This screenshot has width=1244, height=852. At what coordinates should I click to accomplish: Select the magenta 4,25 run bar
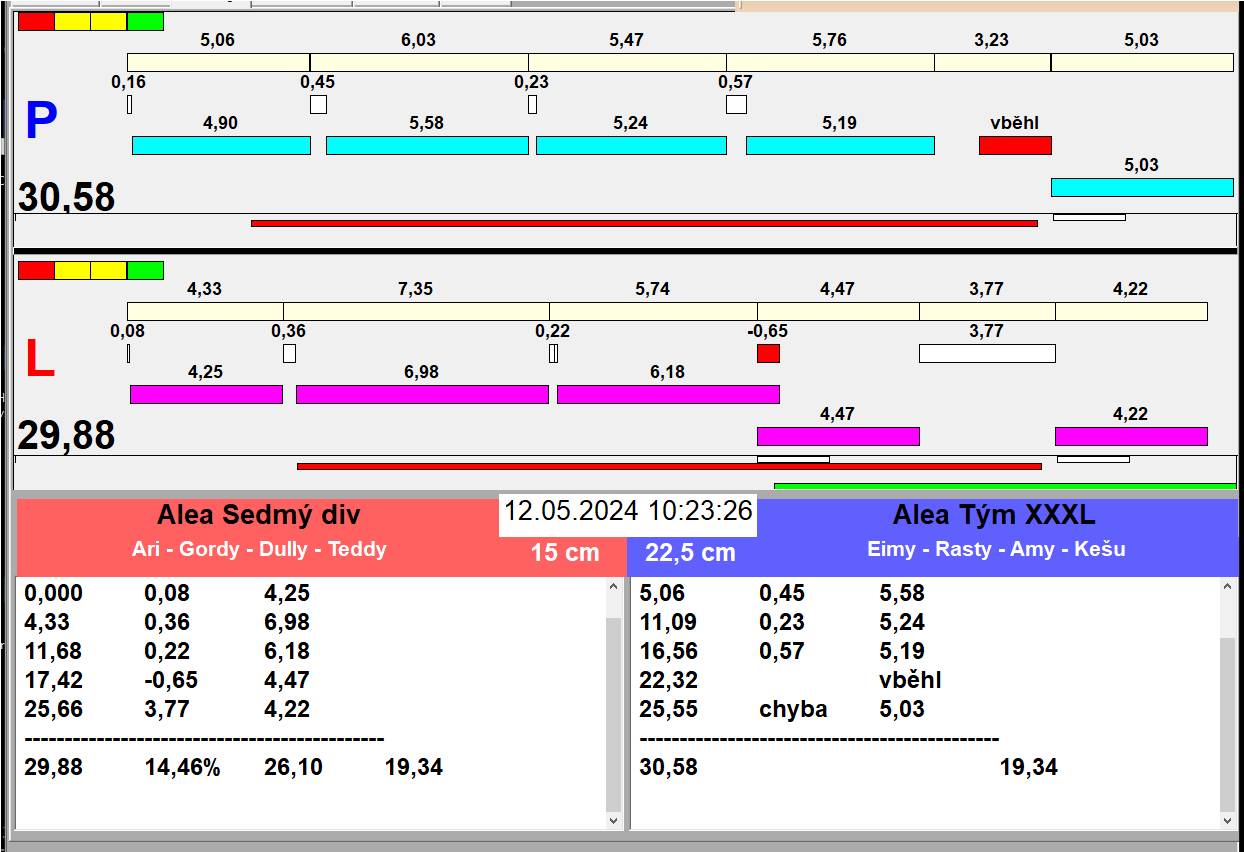point(206,394)
